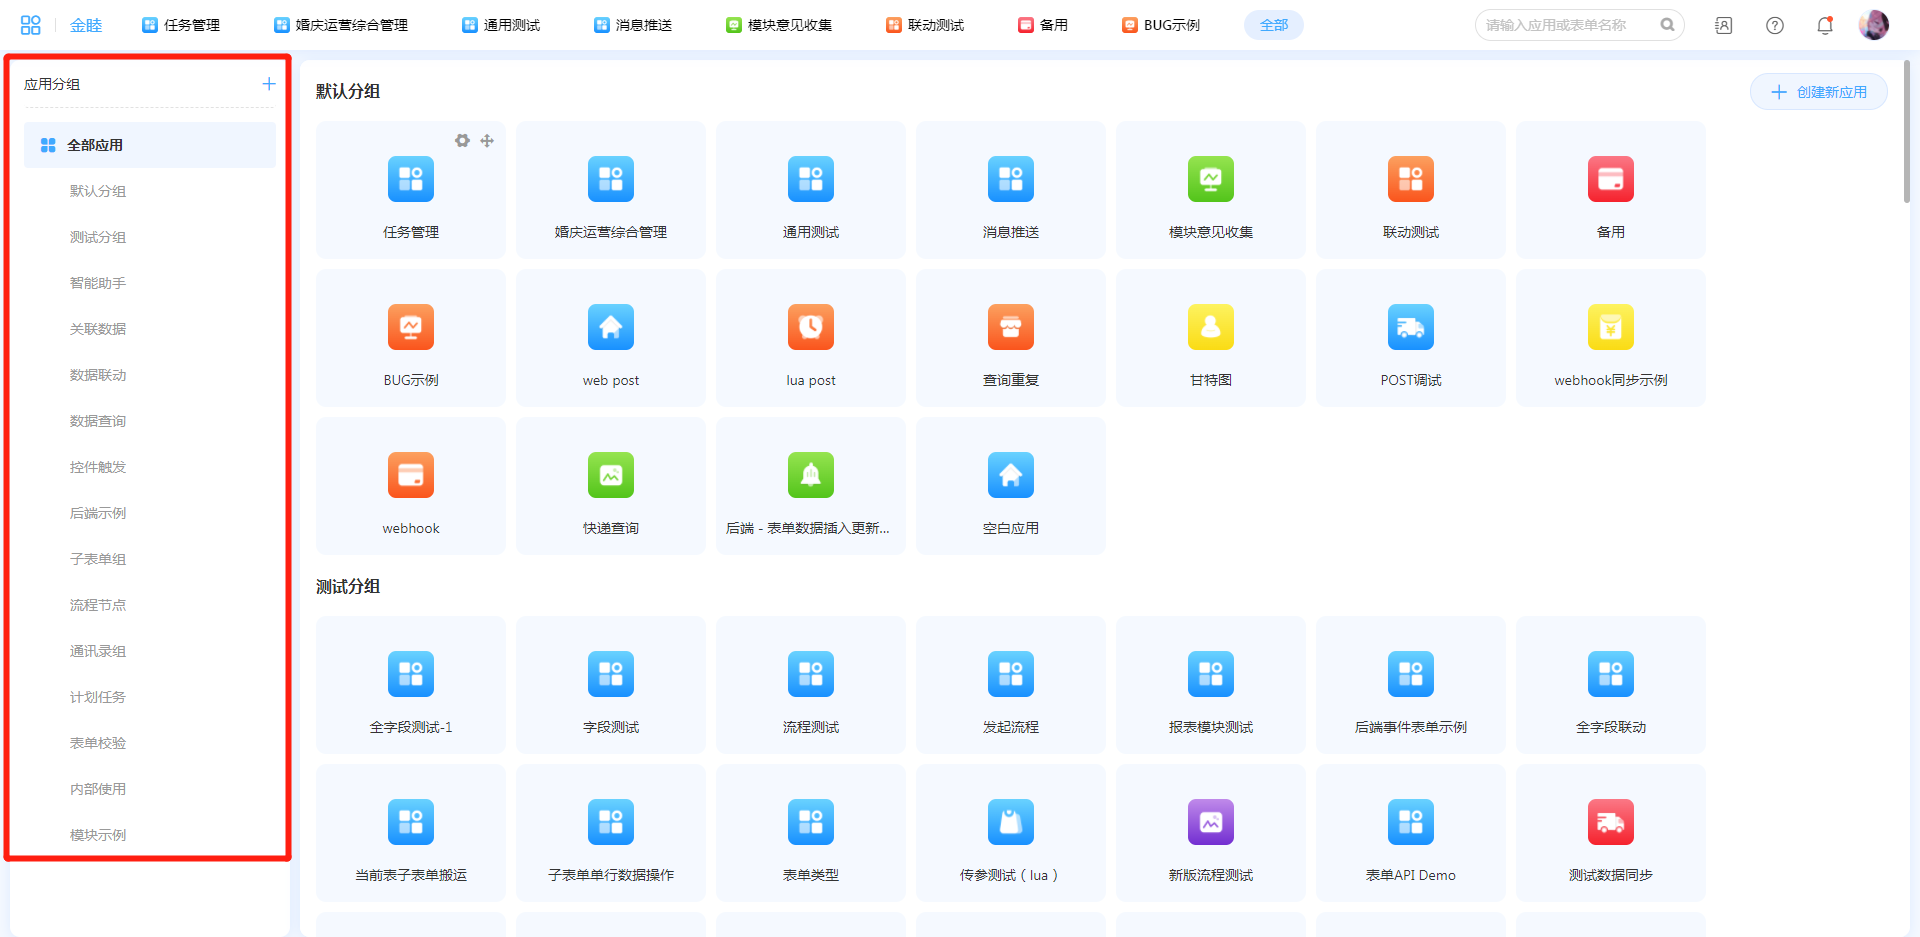
Task: Click the application name search field
Action: [1565, 25]
